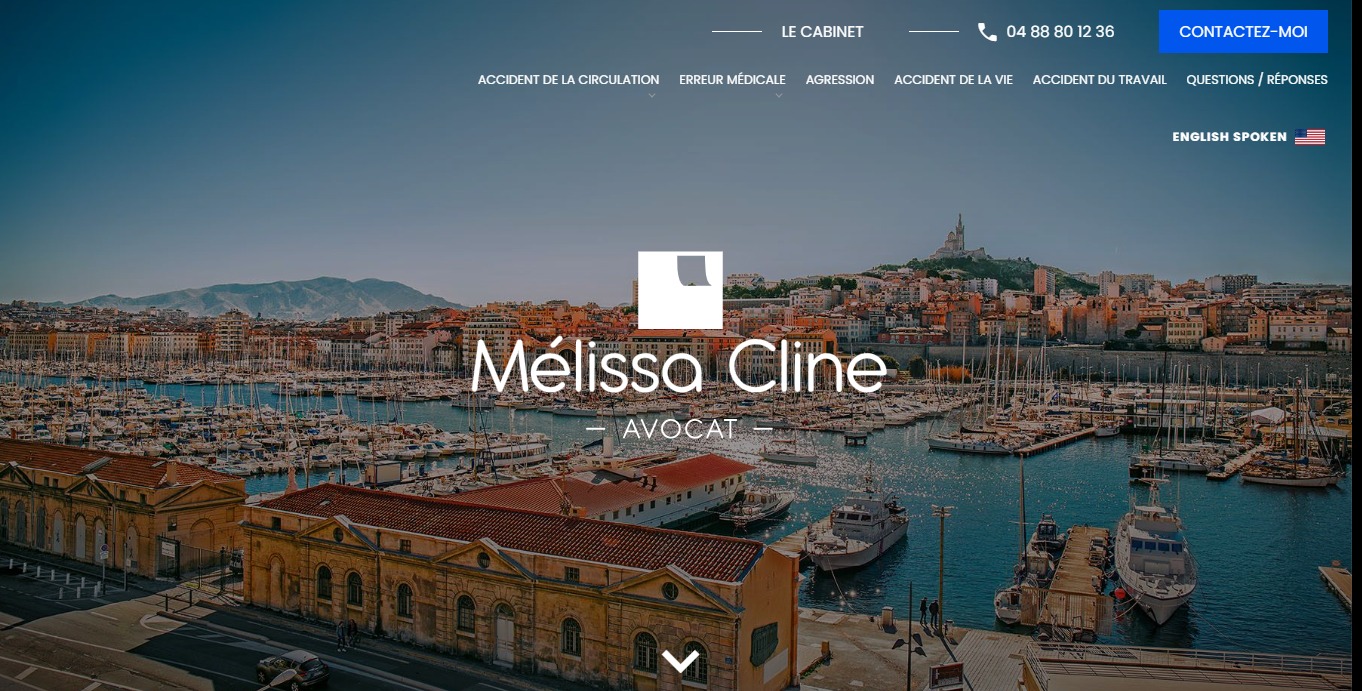Expand the Erreur médicale submenu arrow
Screen dimensions: 1362x691
(x=779, y=96)
